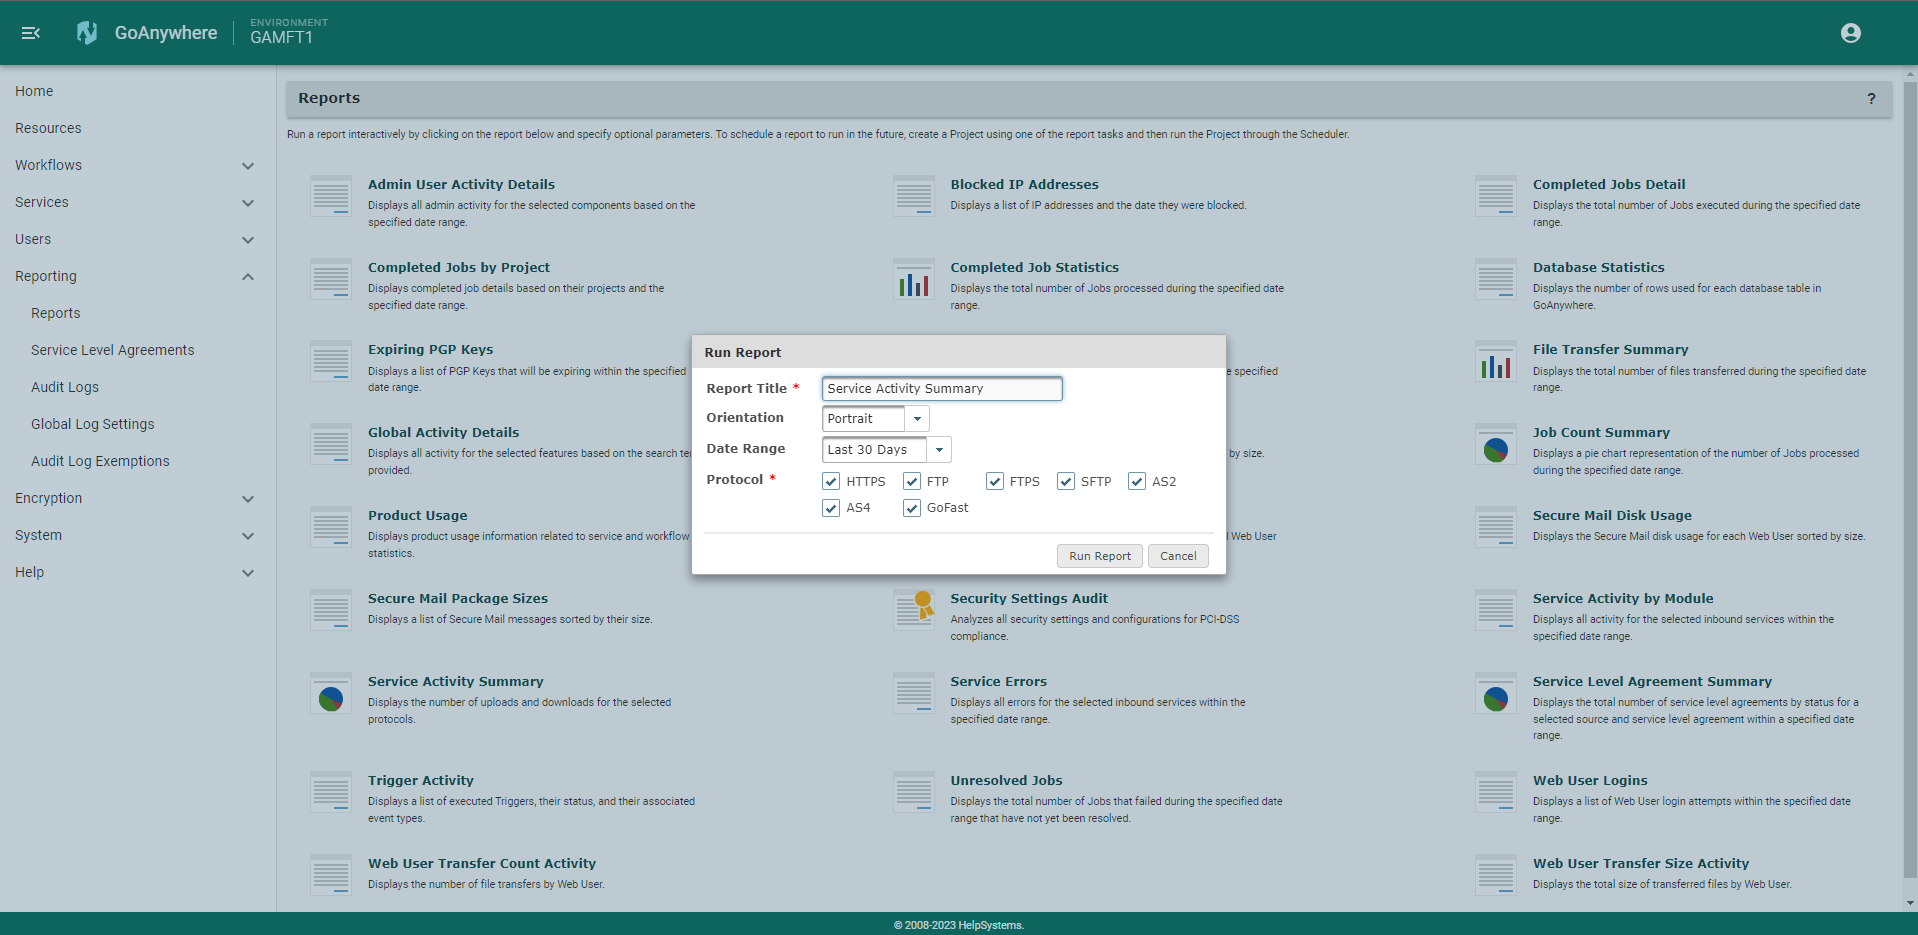Cancel the Run Report dialog

tap(1178, 556)
